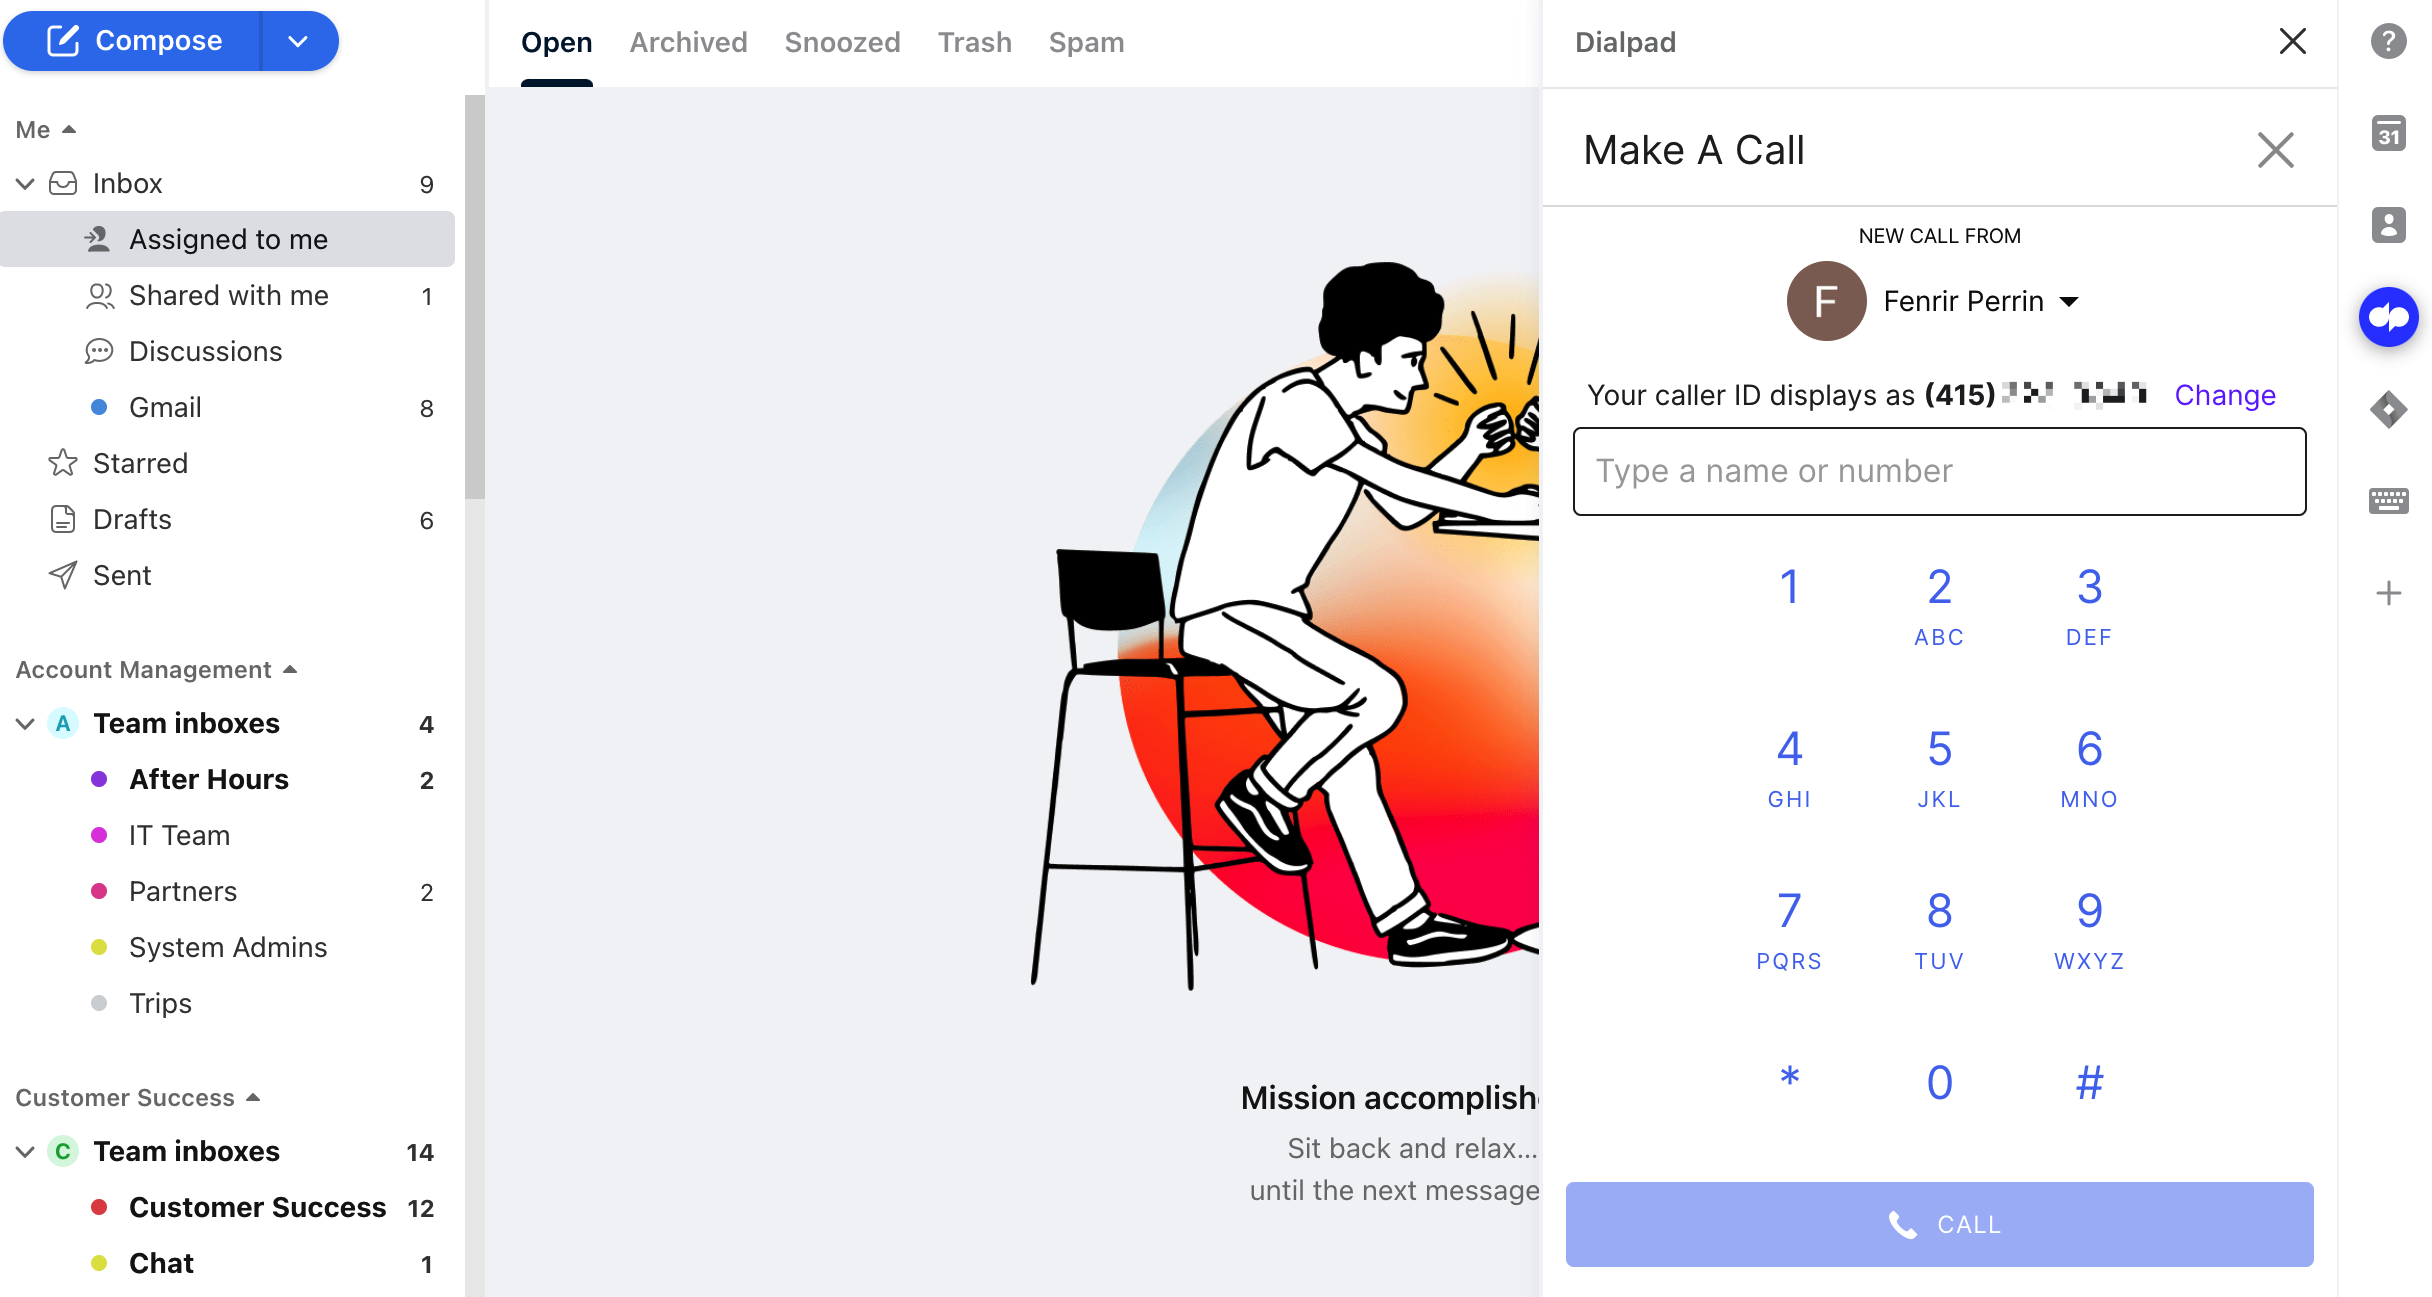This screenshot has width=2432, height=1297.
Task: Open the Assigned to me inbox
Action: (228, 238)
